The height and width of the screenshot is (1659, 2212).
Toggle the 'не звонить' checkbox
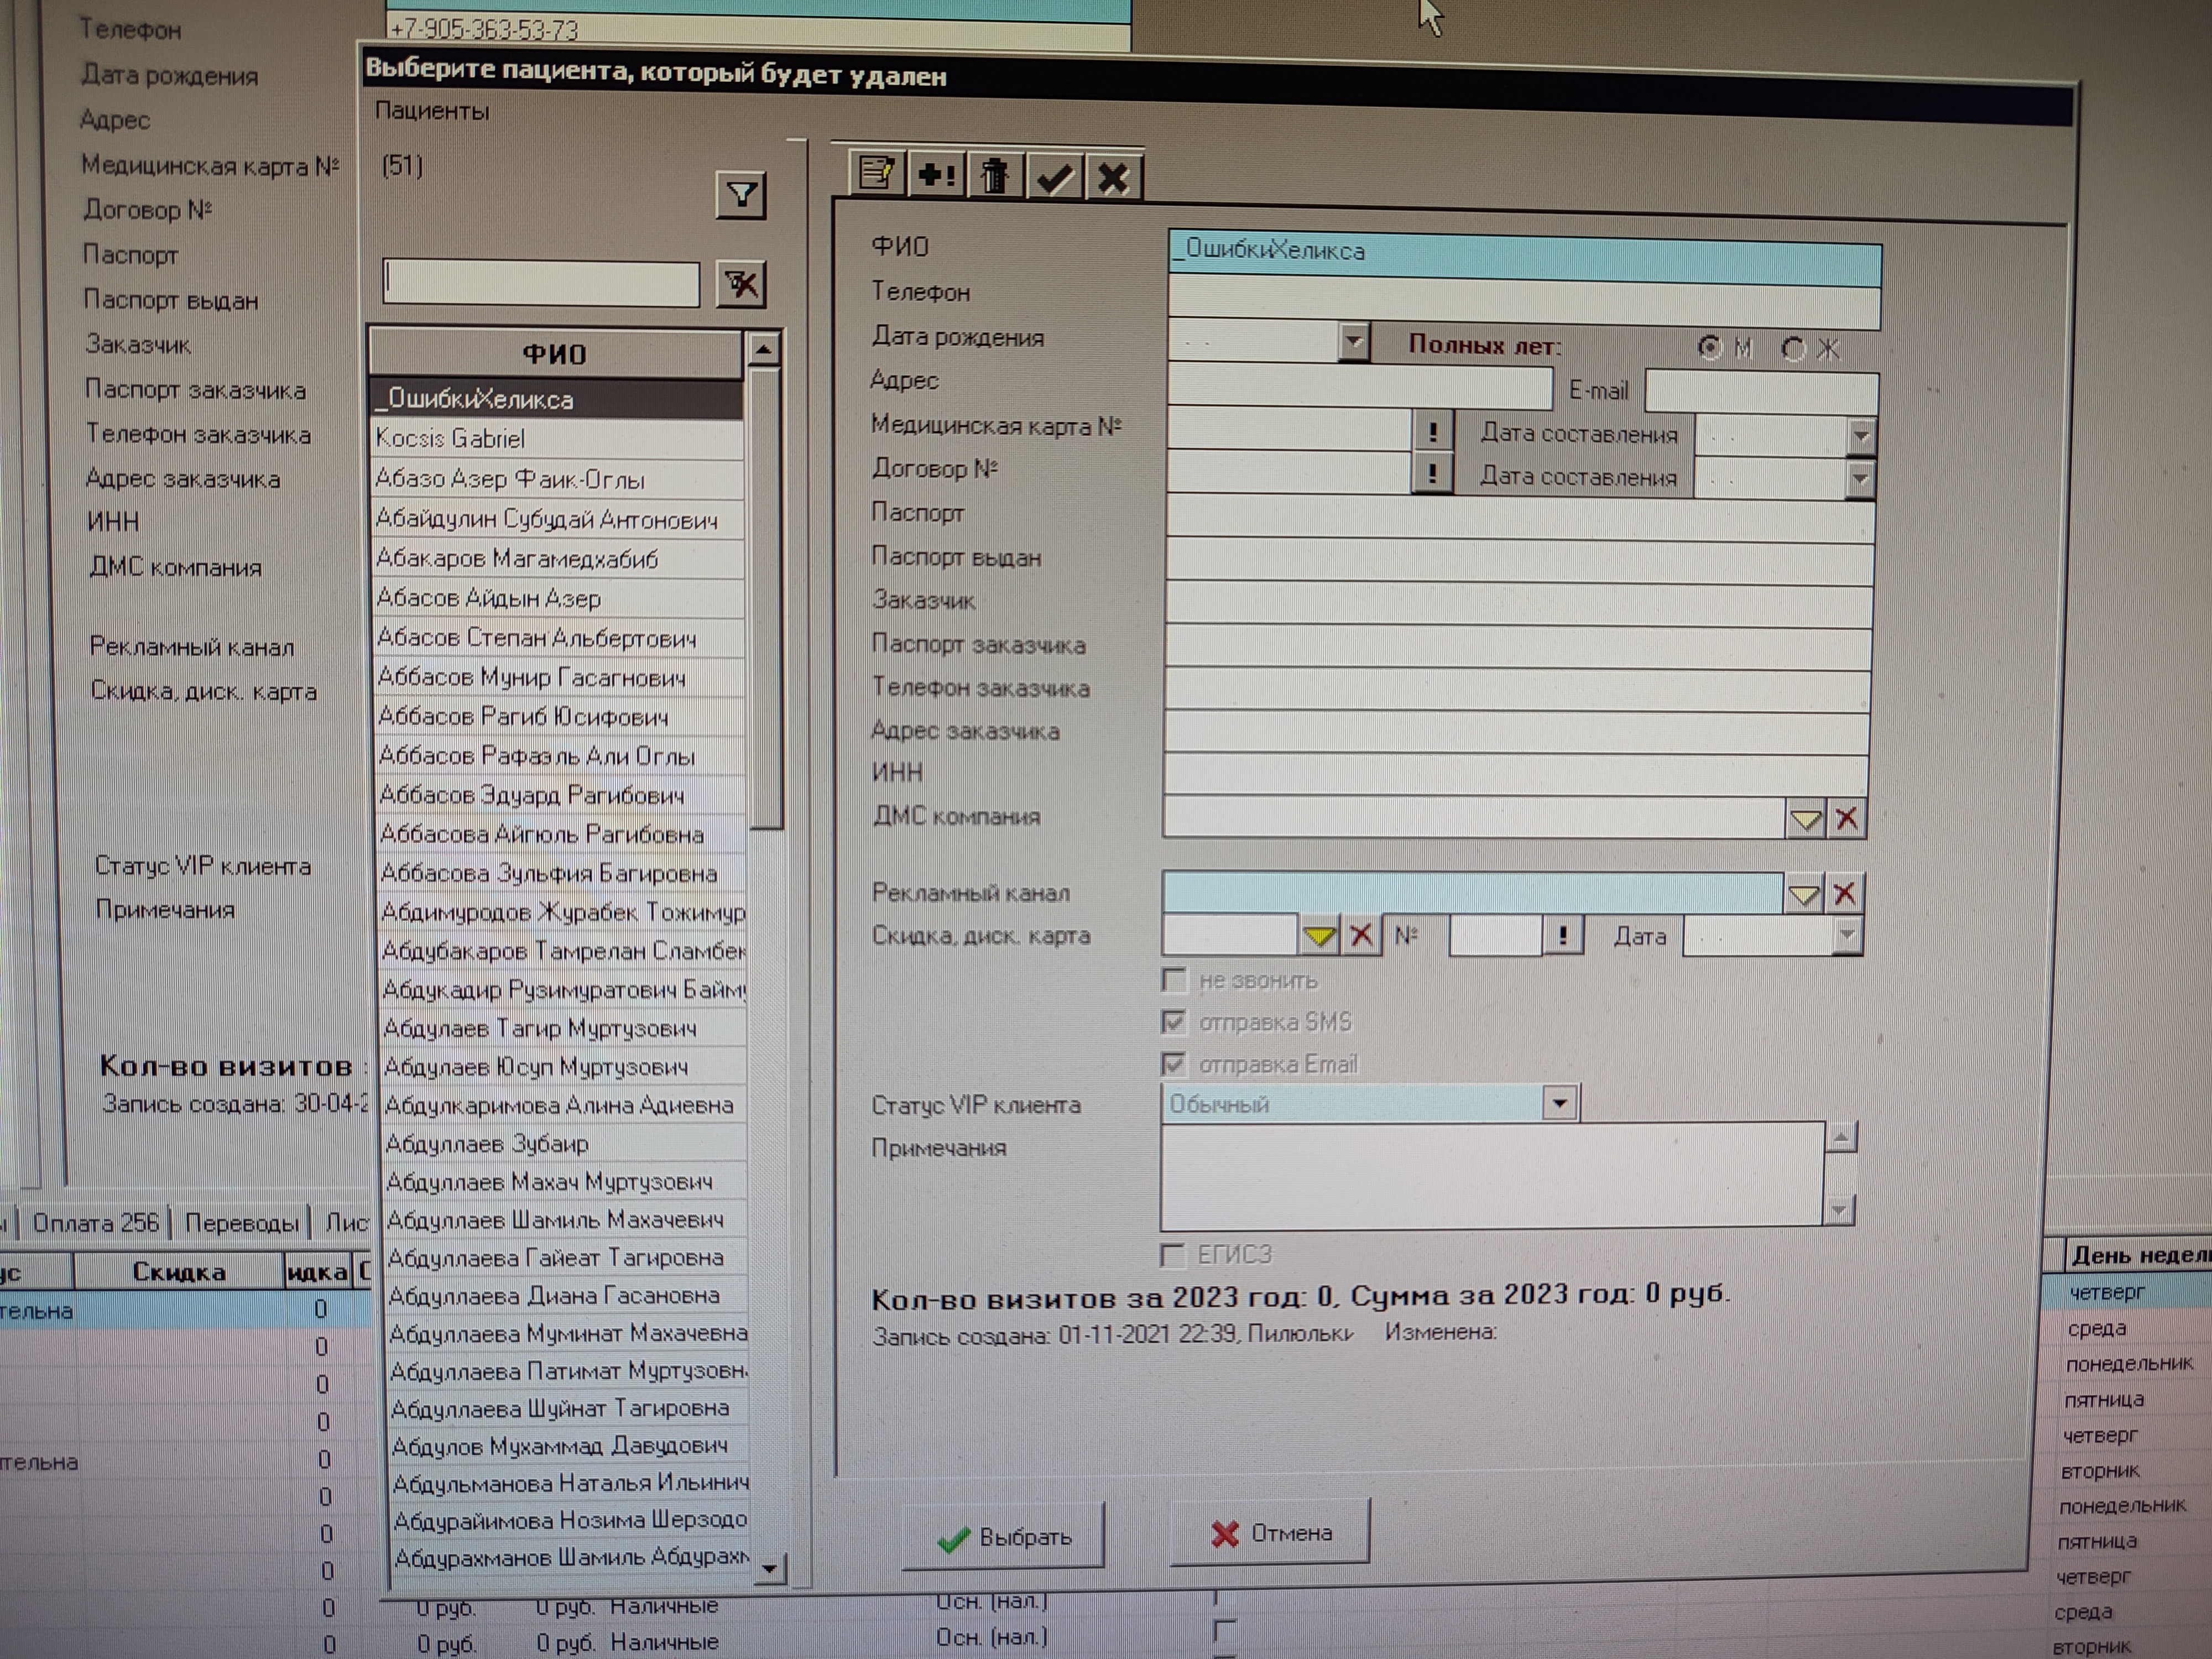coord(1174,979)
